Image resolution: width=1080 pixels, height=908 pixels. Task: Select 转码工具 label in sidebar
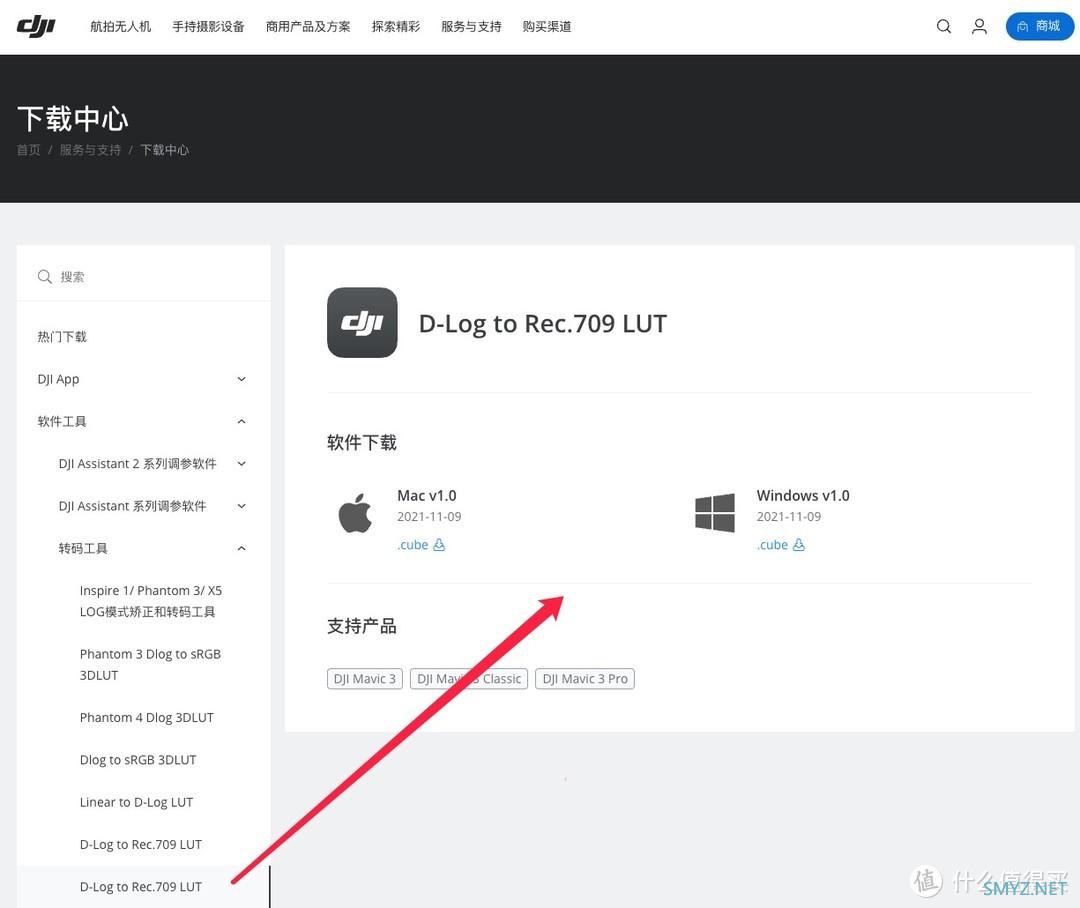[83, 548]
